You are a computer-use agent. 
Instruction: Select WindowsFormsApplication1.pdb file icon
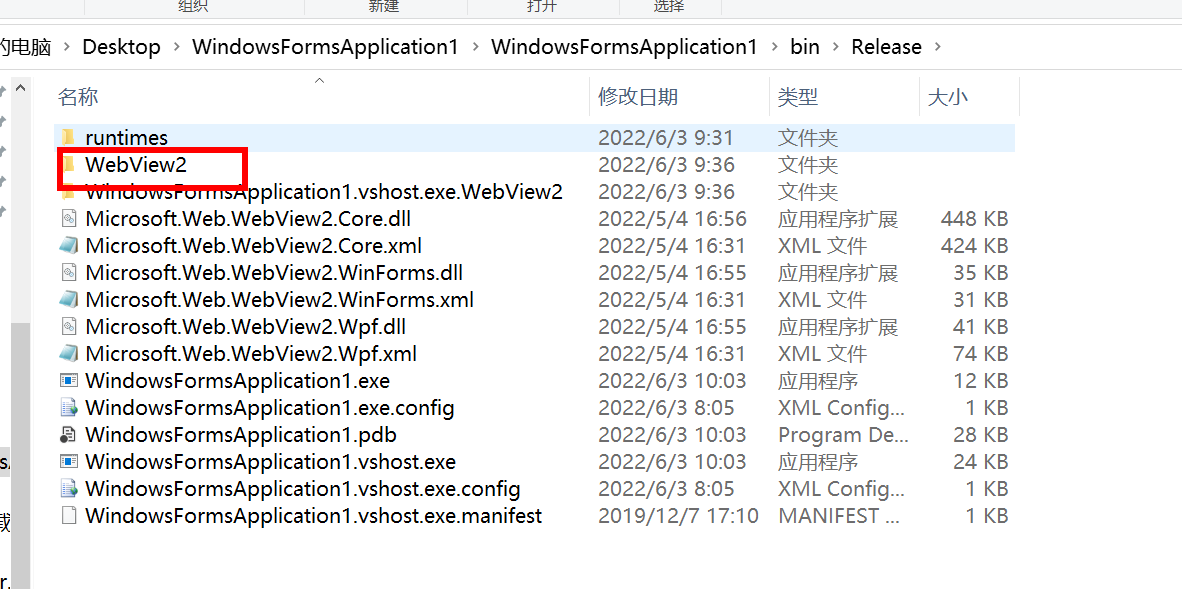(x=69, y=435)
